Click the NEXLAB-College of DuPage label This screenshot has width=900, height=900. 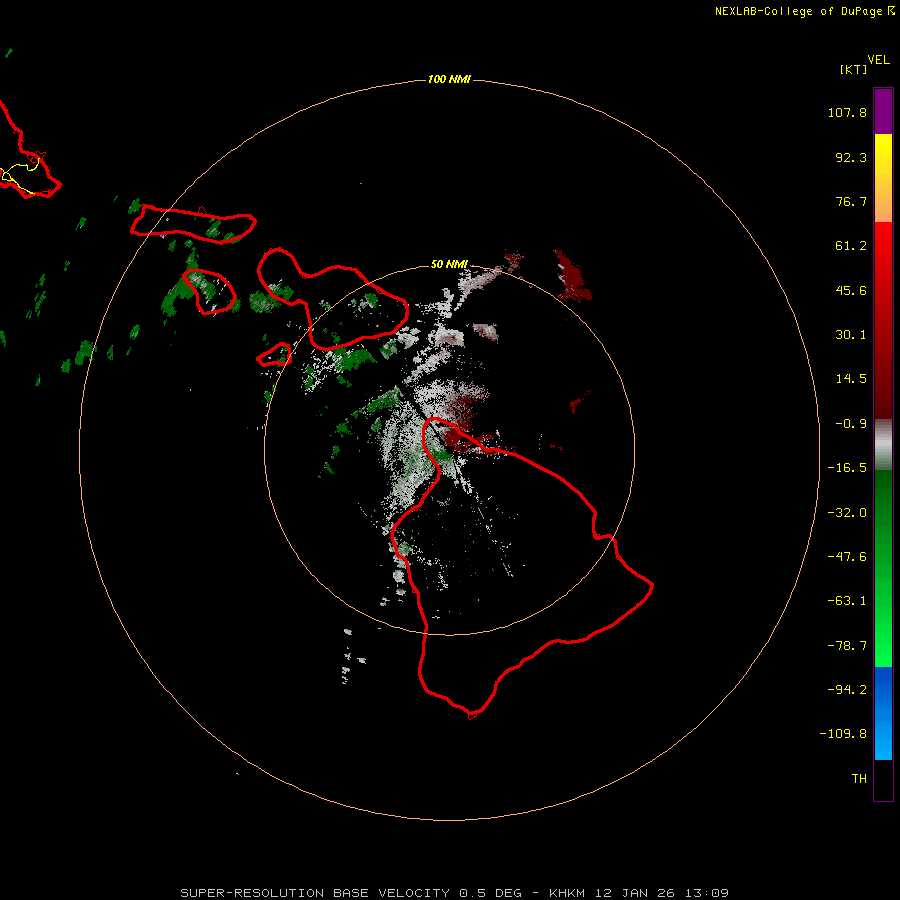coord(804,11)
